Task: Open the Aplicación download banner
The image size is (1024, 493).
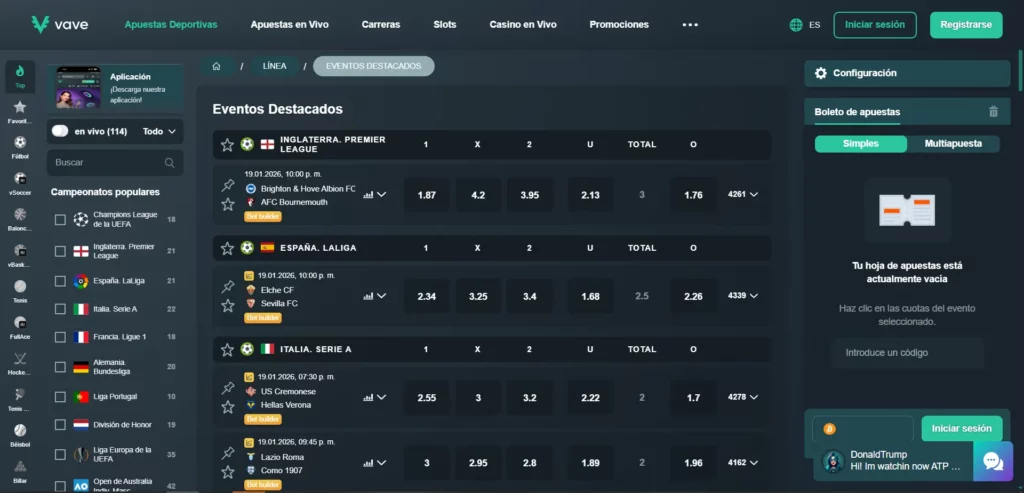Action: pyautogui.click(x=115, y=89)
